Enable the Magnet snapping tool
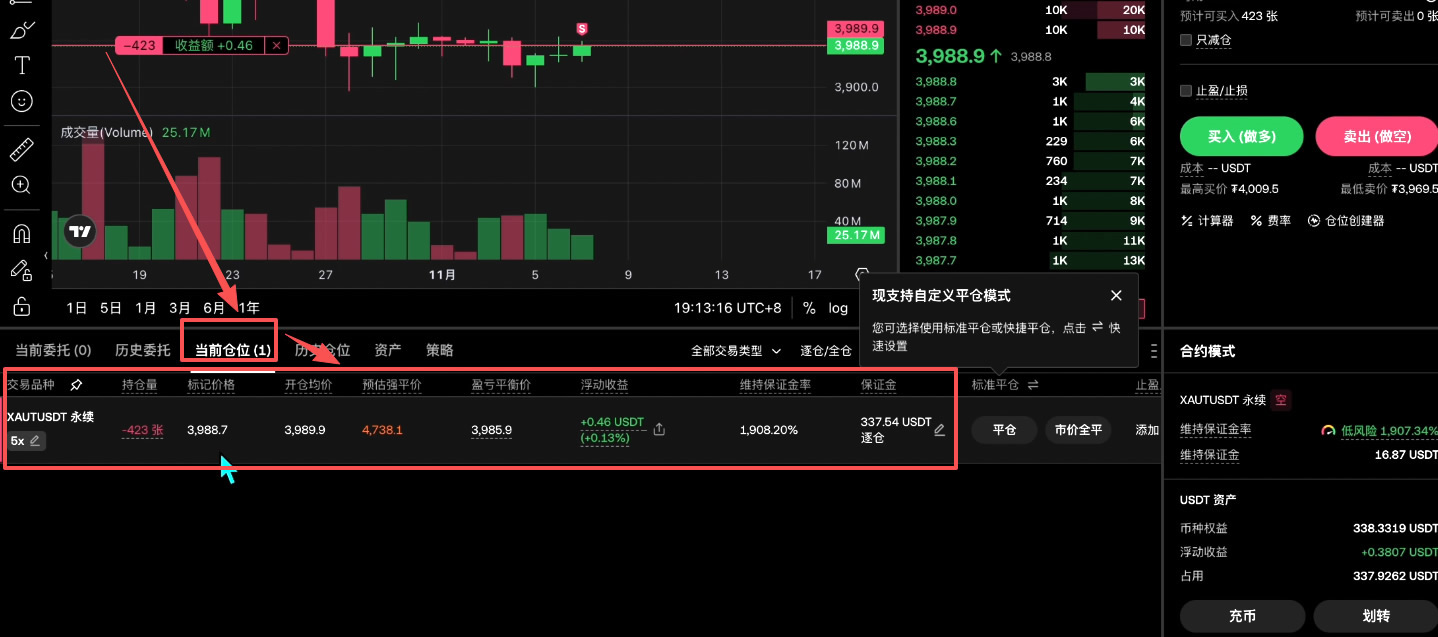Screen dimensions: 1438x637 pyautogui.click(x=21, y=233)
